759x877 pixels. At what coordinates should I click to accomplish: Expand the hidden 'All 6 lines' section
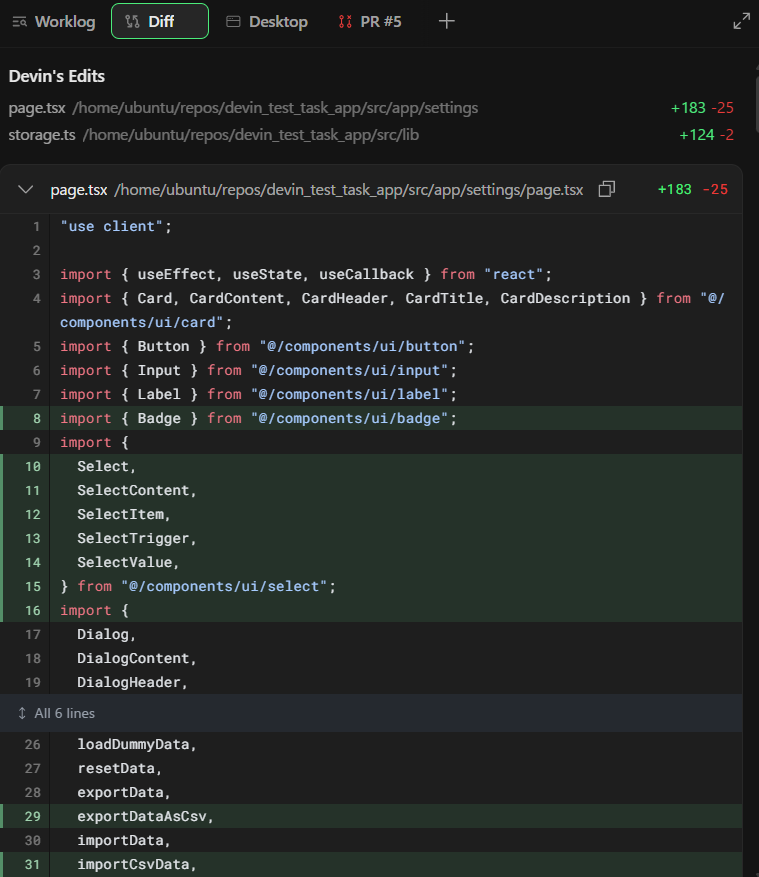click(64, 713)
